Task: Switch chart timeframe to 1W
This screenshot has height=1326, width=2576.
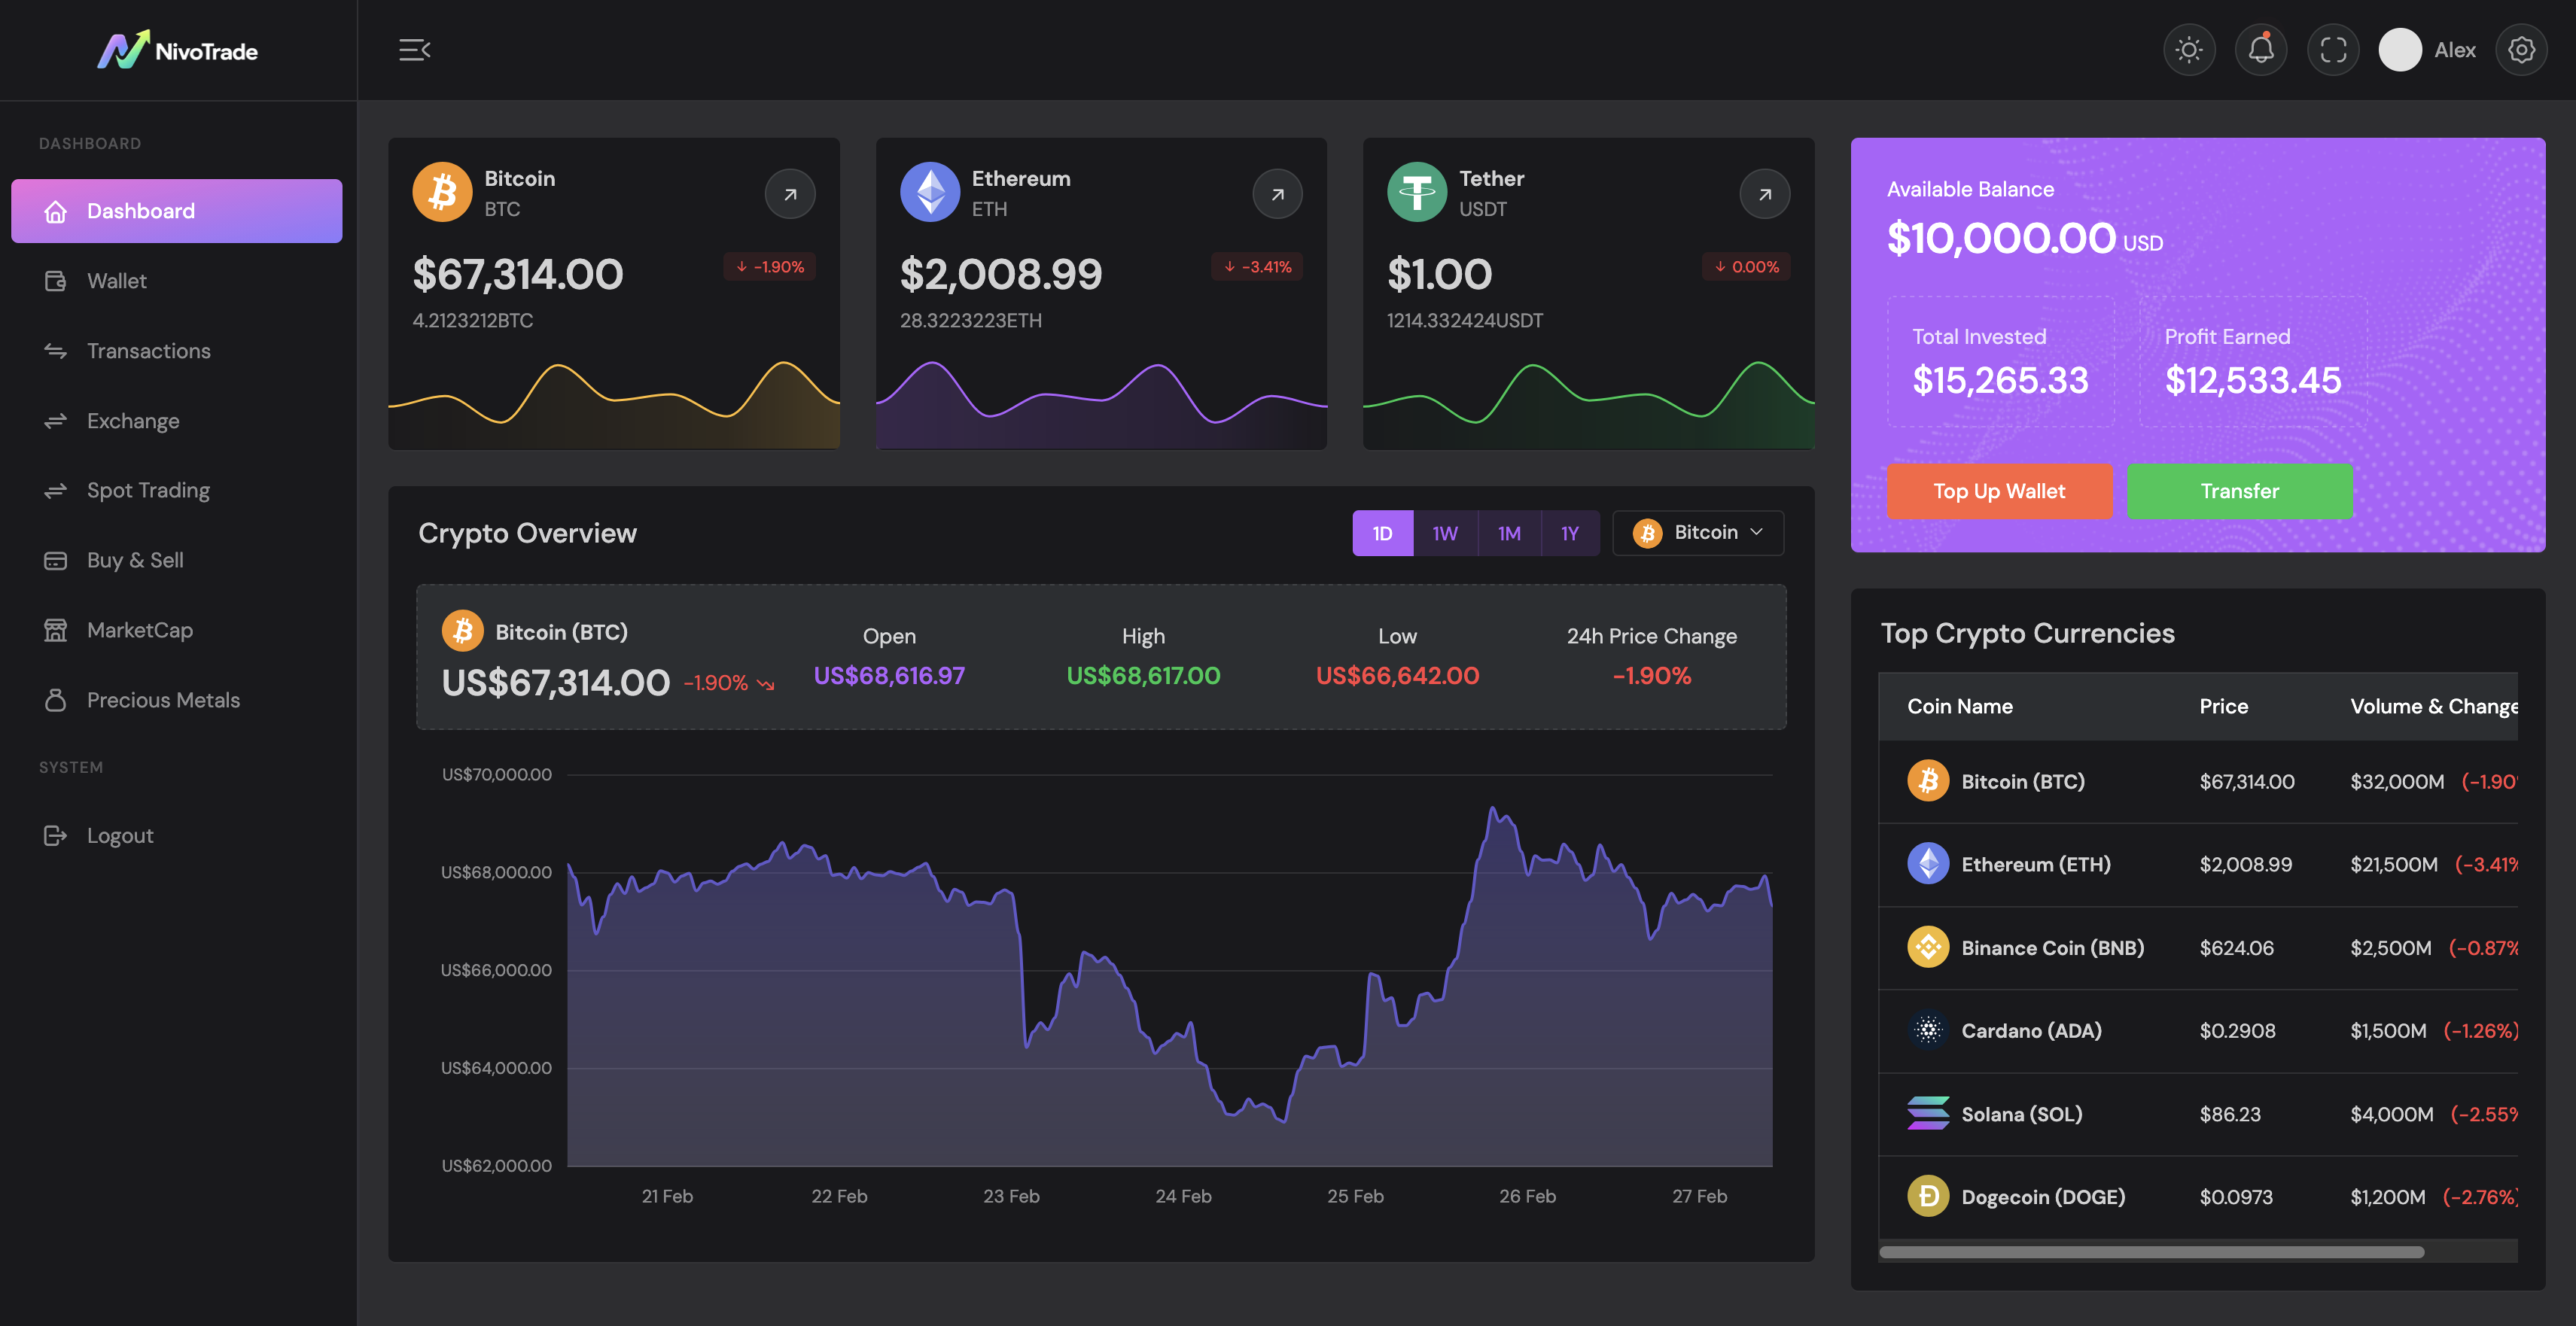Action: pyautogui.click(x=1445, y=533)
